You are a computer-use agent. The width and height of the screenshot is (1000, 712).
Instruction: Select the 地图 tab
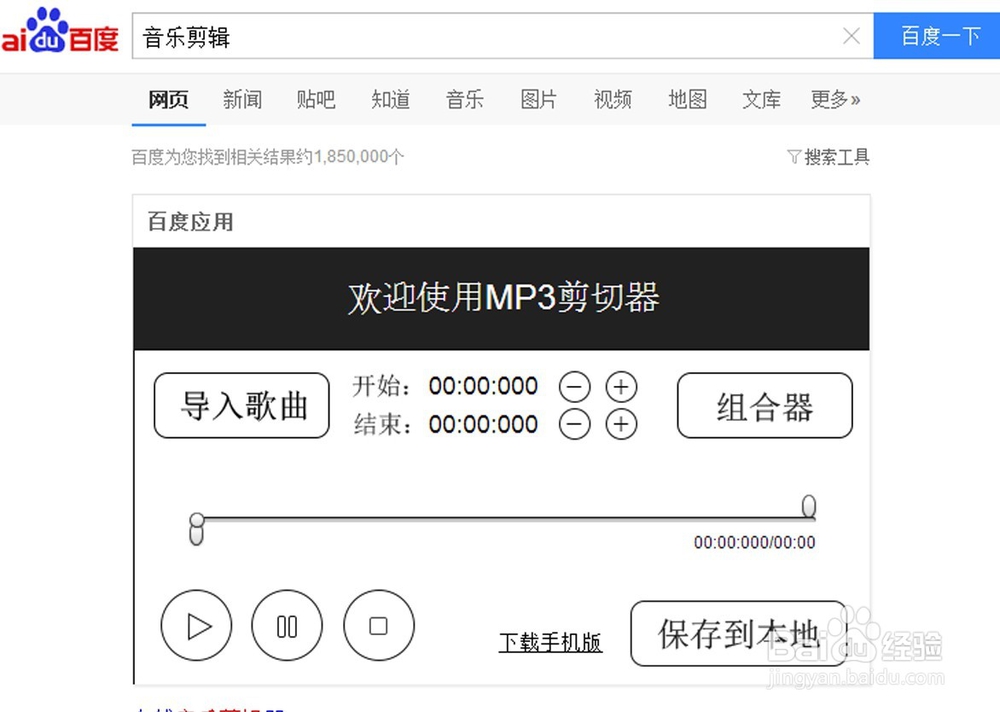(x=688, y=100)
